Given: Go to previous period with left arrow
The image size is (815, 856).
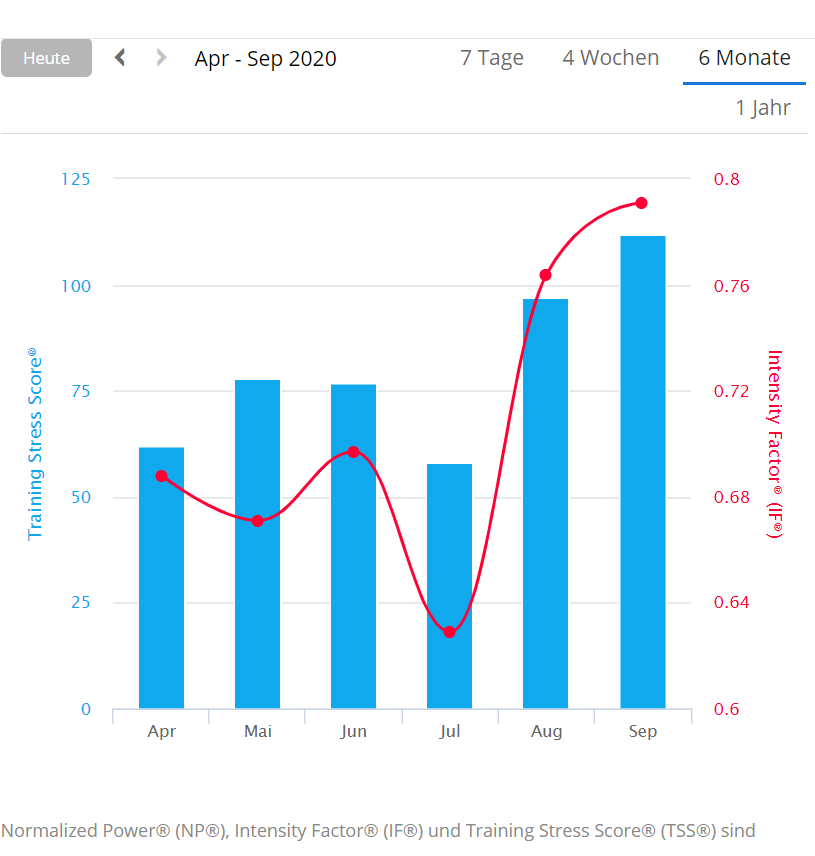Looking at the screenshot, I should tap(120, 58).
